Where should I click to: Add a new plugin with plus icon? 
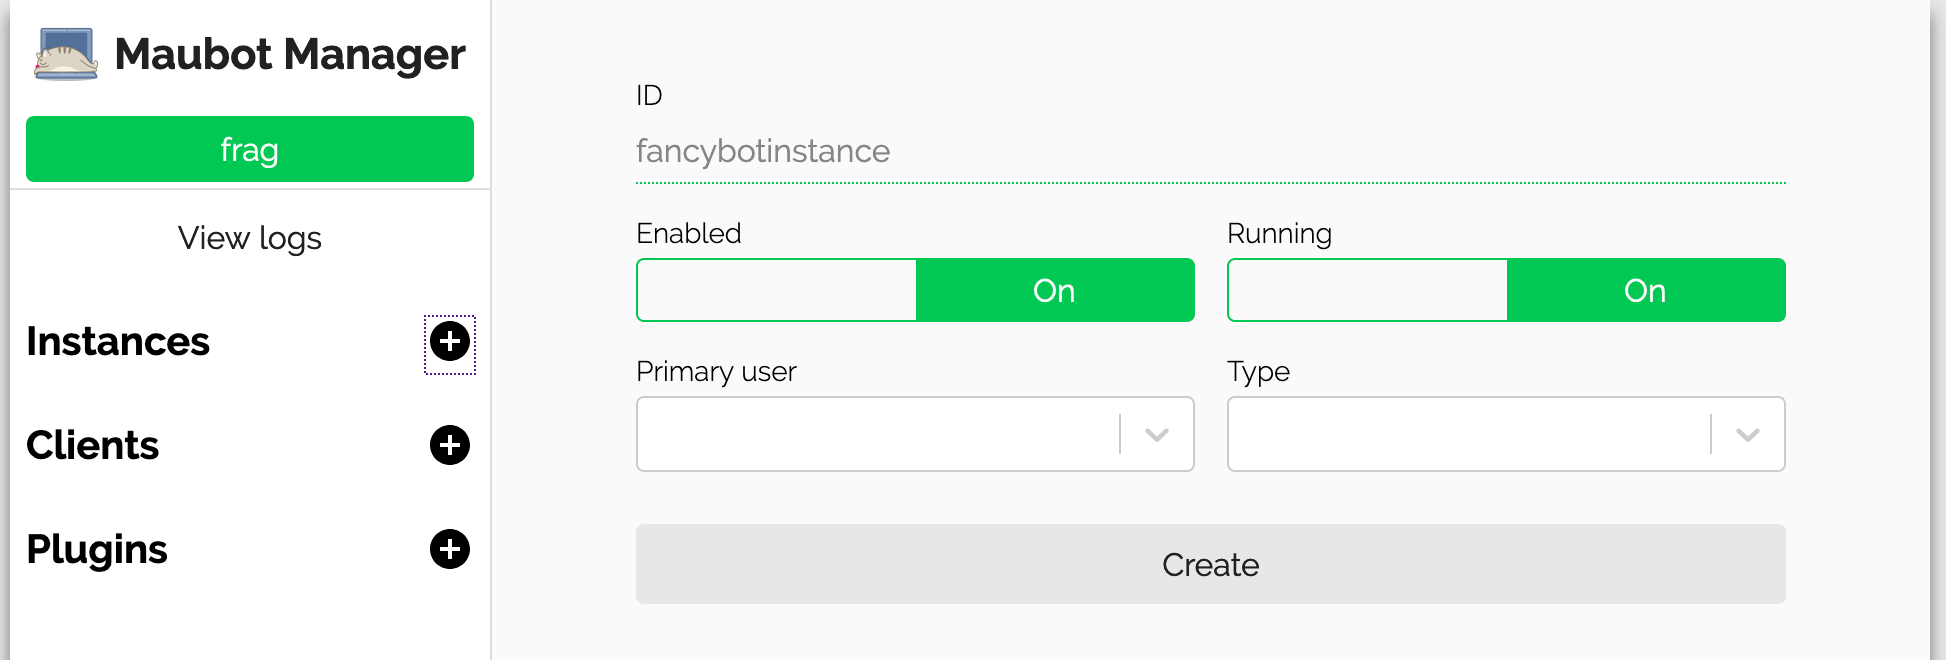(450, 549)
